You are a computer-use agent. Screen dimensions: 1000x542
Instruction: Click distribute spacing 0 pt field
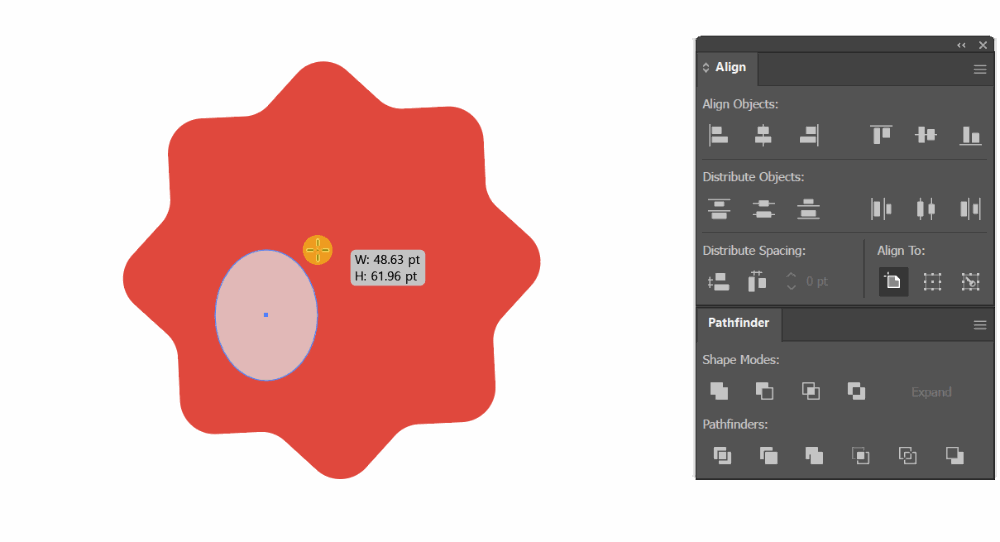coord(817,281)
